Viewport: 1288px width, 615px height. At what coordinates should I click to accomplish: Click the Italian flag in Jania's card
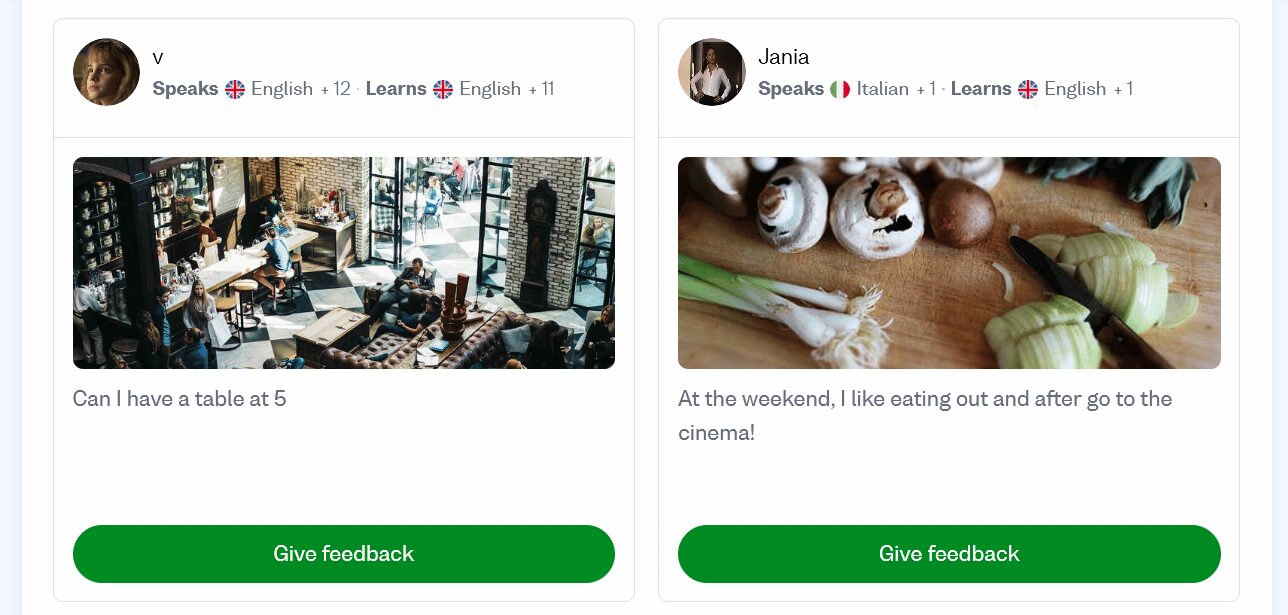pos(840,89)
